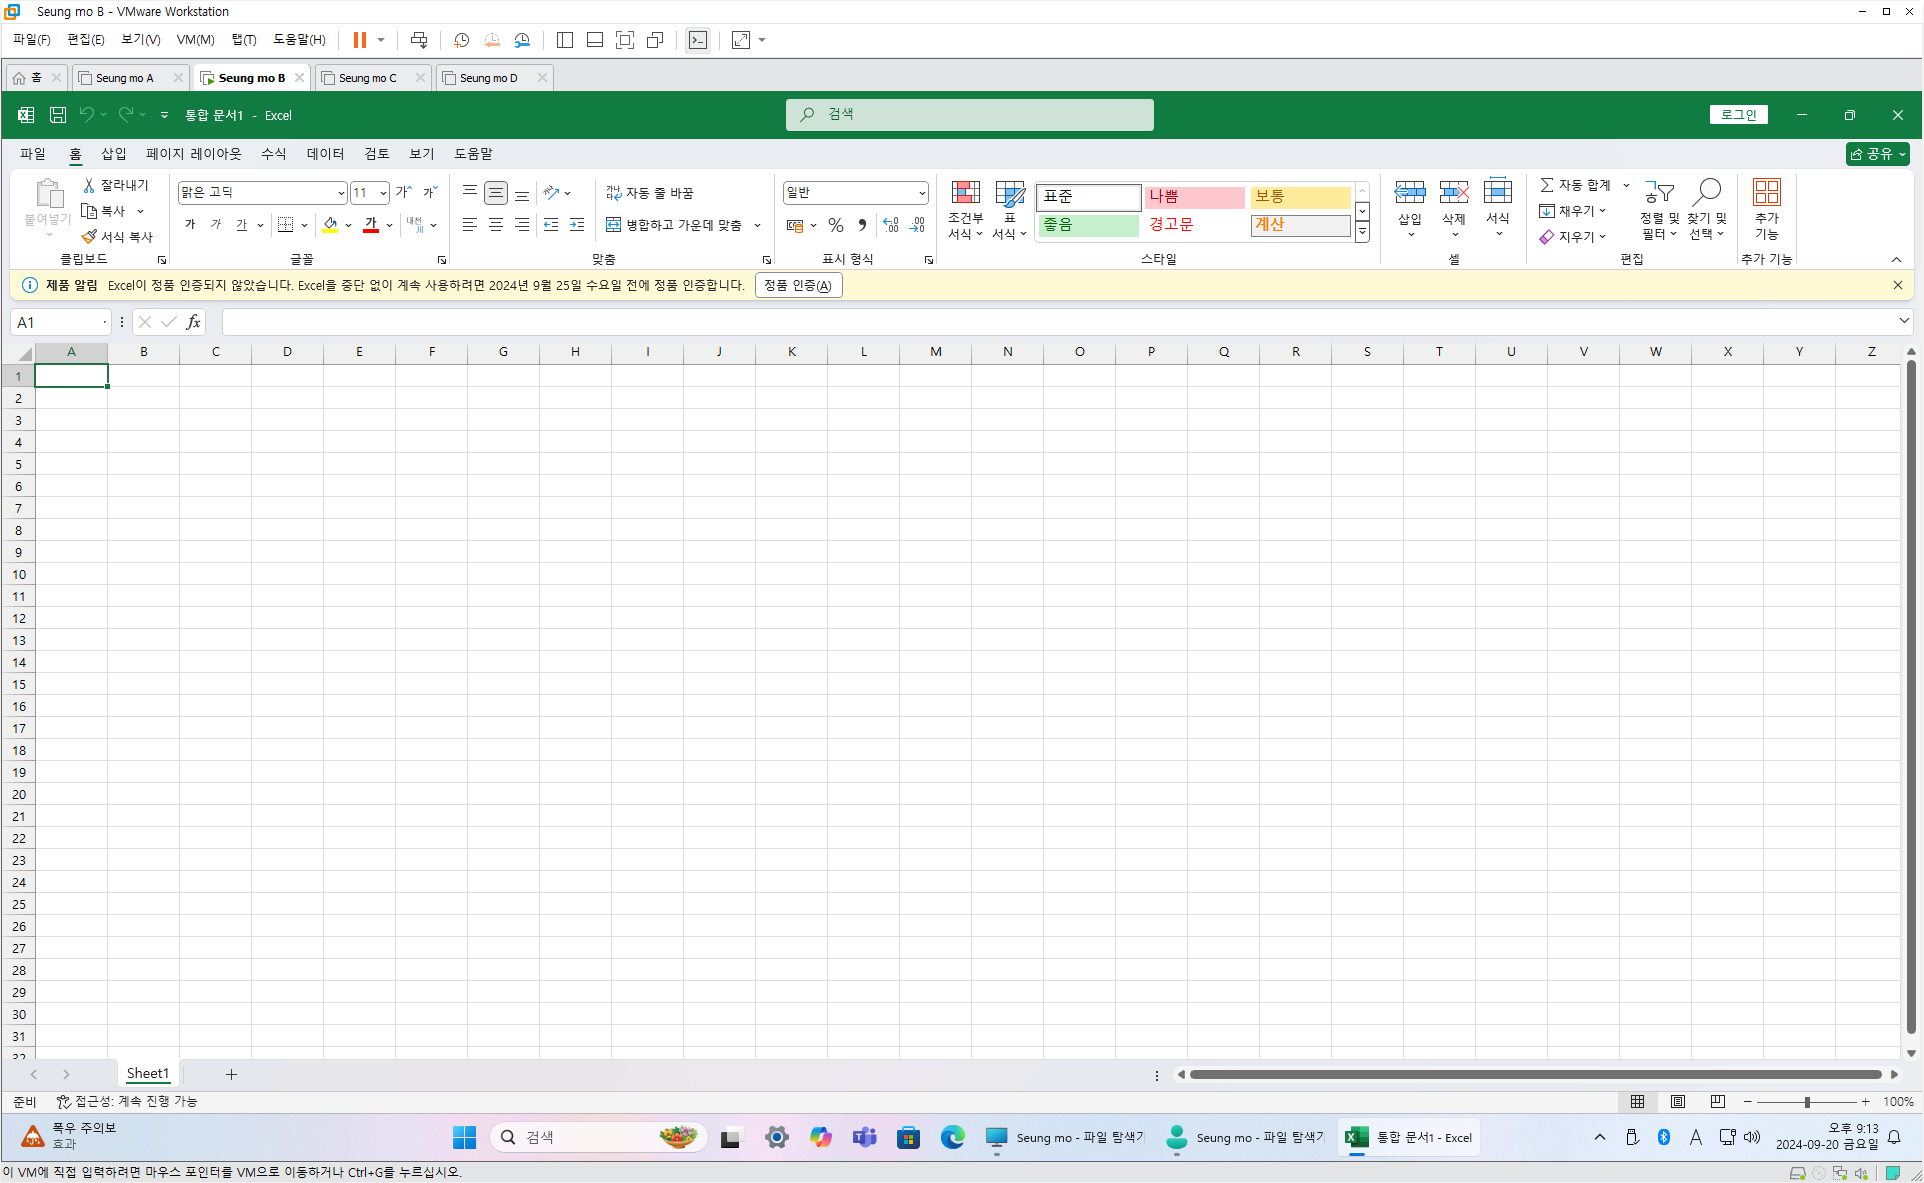Click the zoom slider in status bar
The width and height of the screenshot is (1924, 1183).
coord(1807,1101)
